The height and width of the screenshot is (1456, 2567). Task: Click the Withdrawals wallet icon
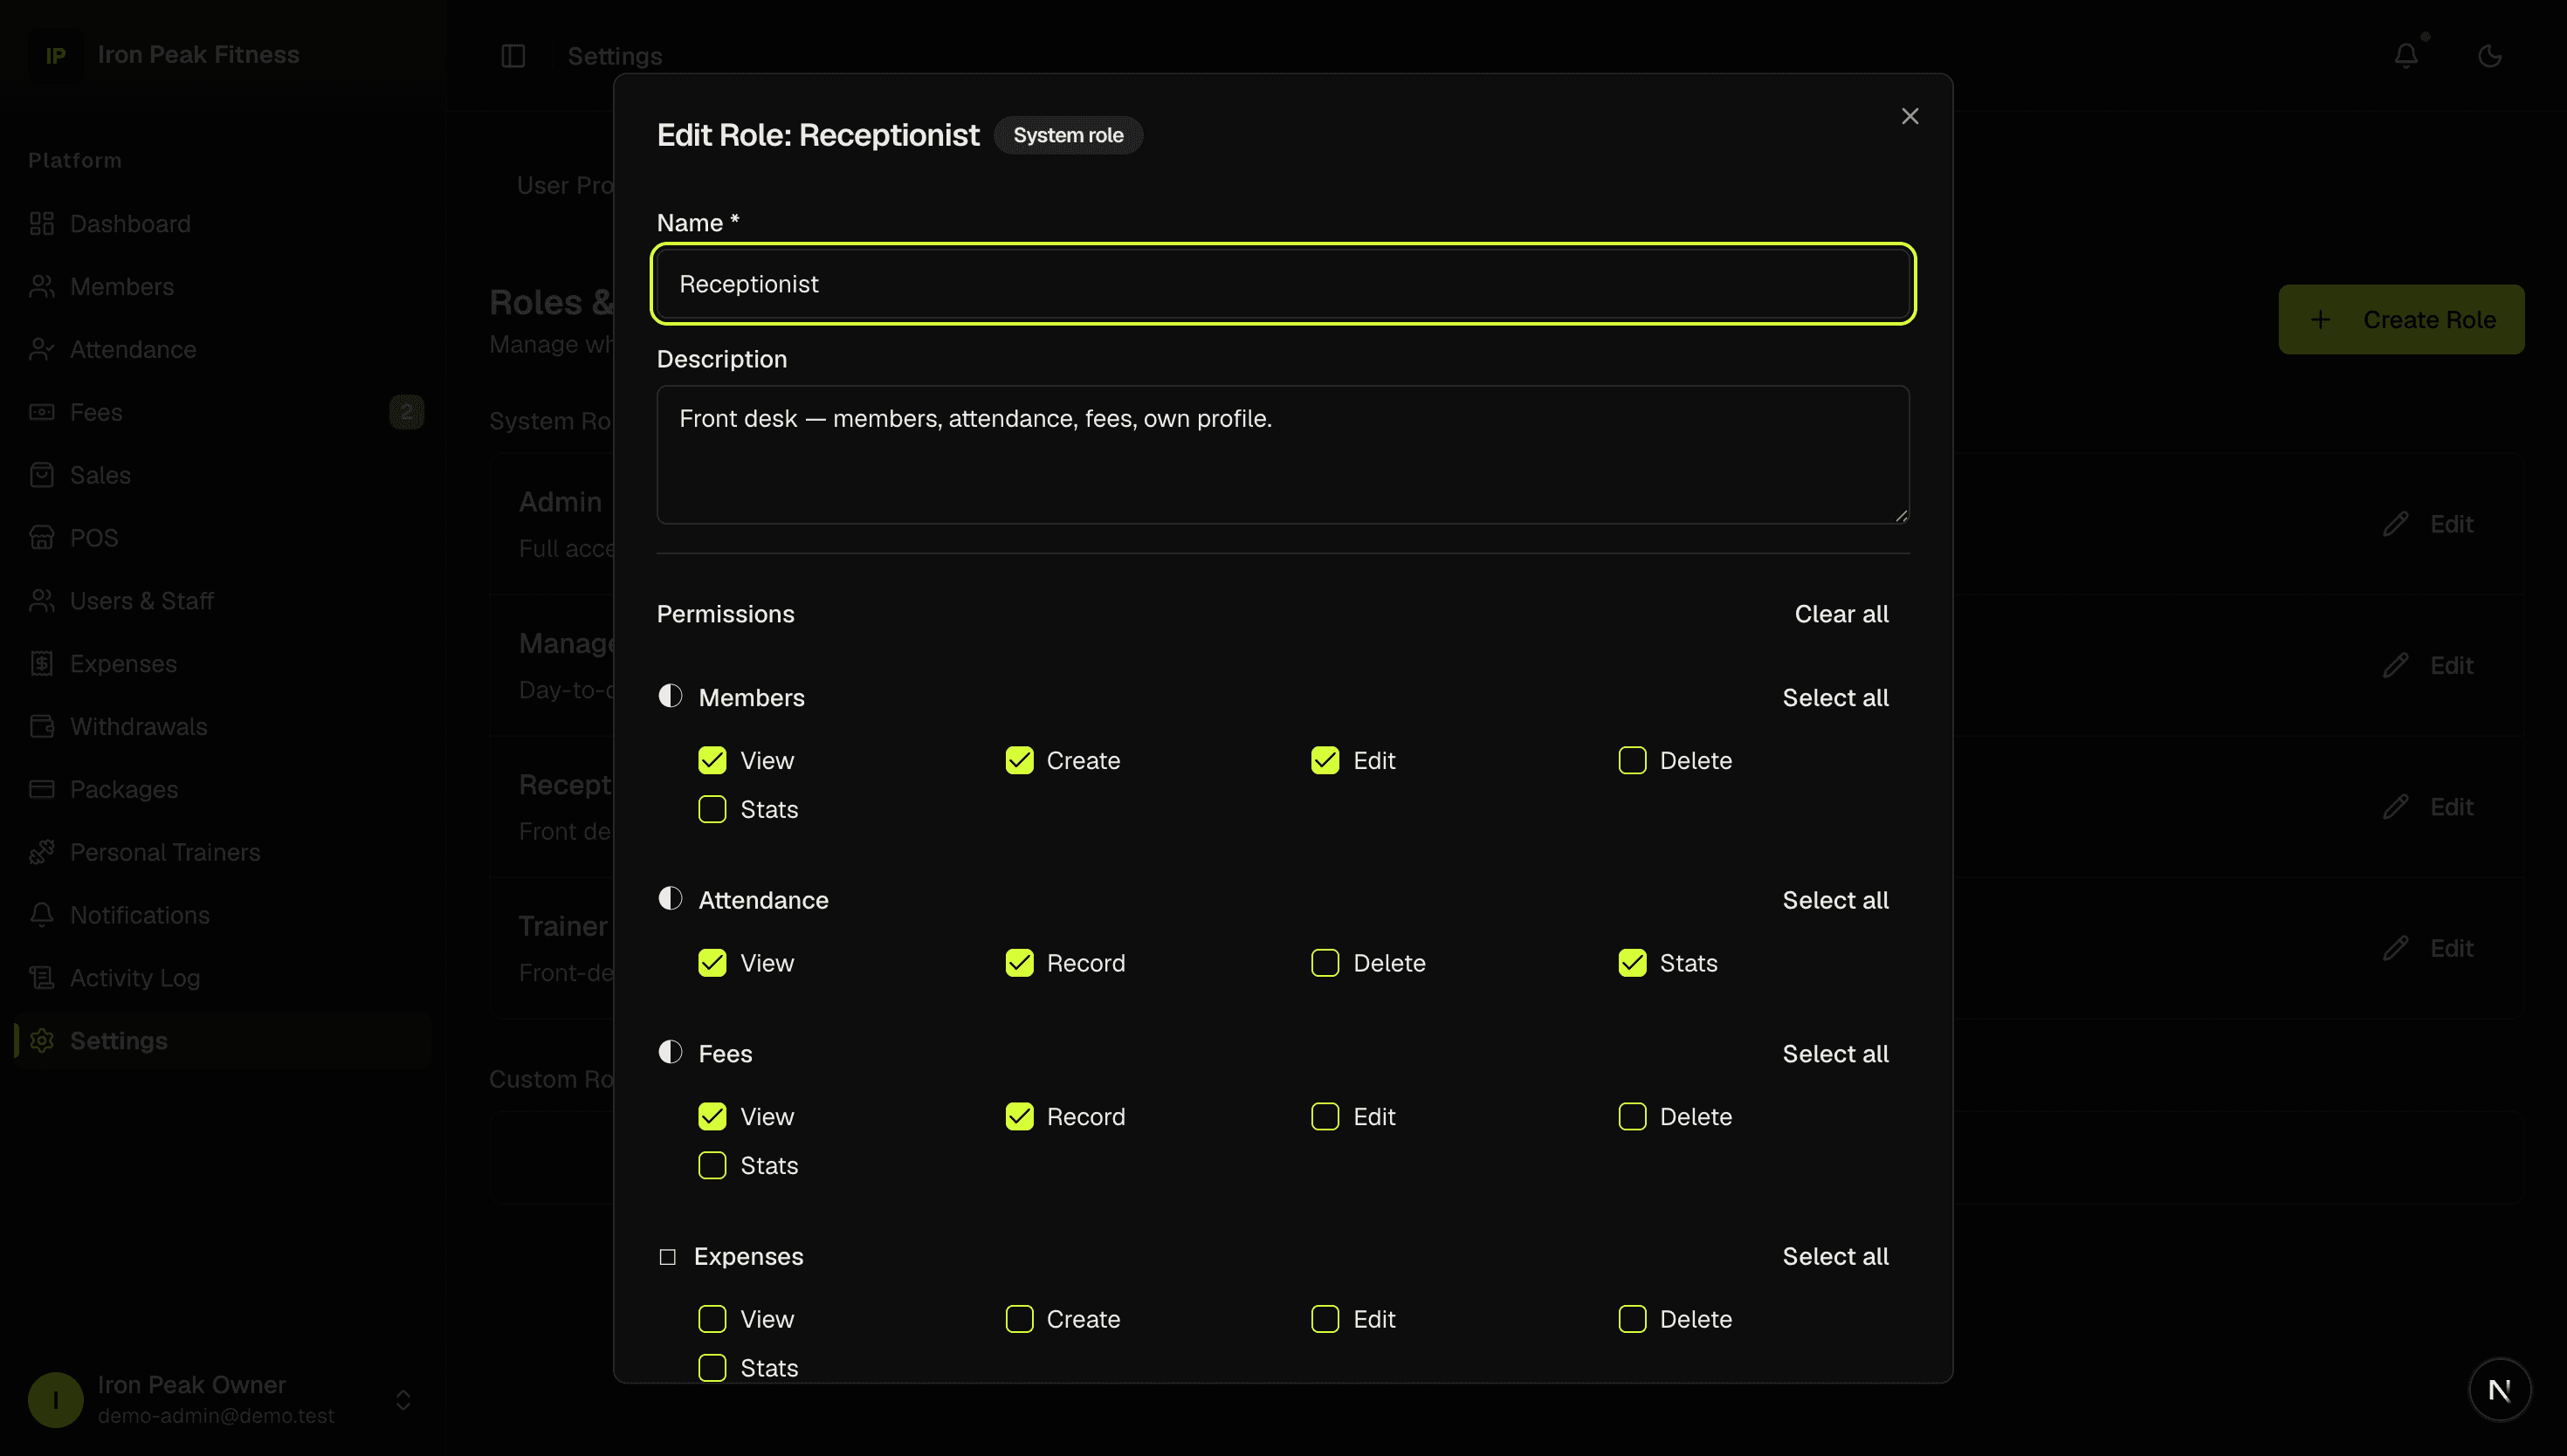coord(42,727)
